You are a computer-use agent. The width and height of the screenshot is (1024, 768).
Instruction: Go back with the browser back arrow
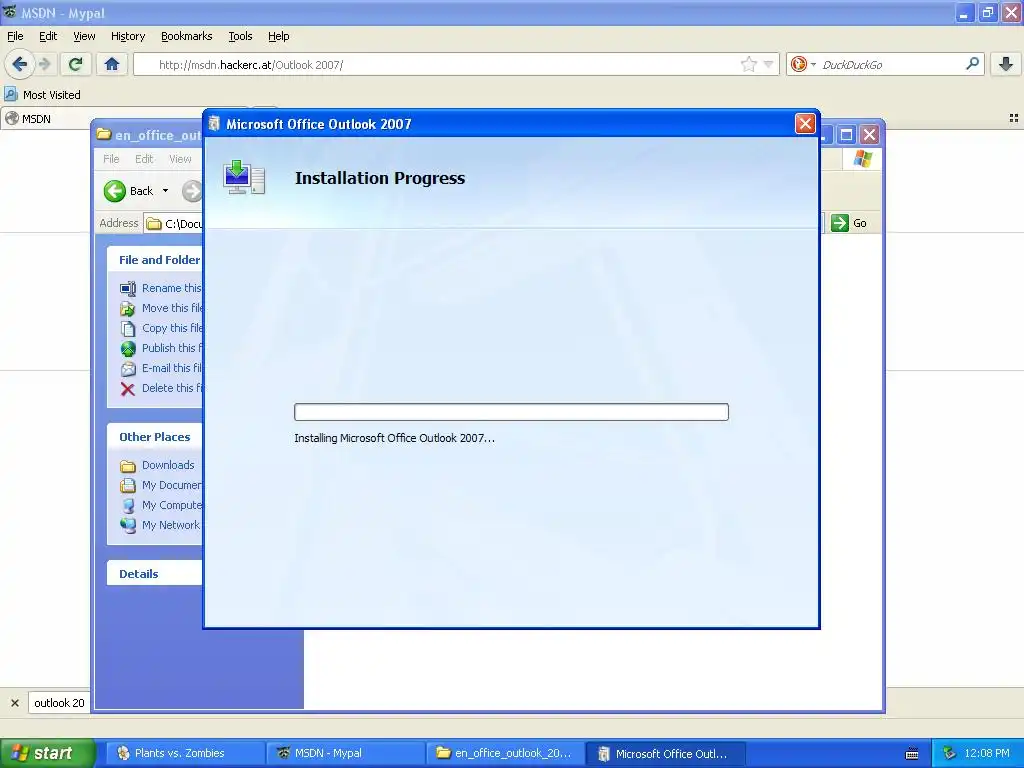point(19,64)
